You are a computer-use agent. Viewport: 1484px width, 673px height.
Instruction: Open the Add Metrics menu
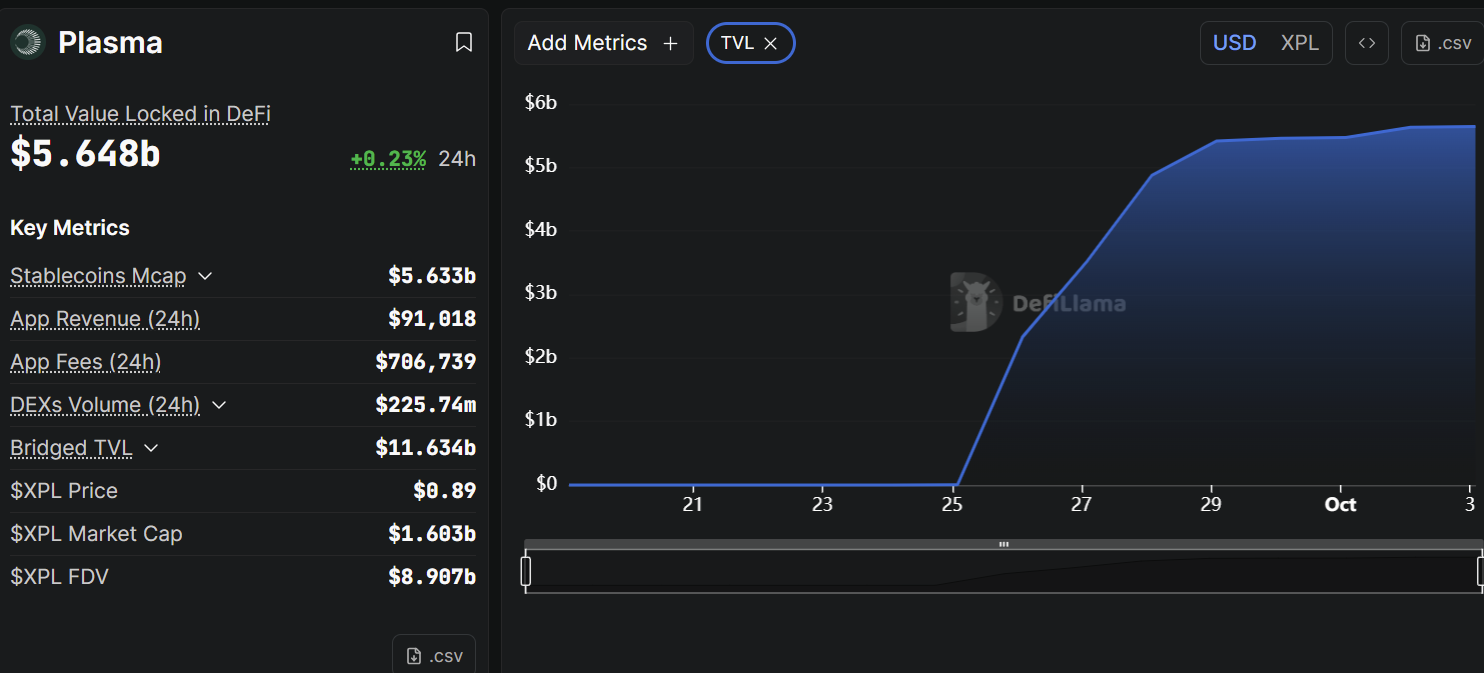tap(587, 43)
